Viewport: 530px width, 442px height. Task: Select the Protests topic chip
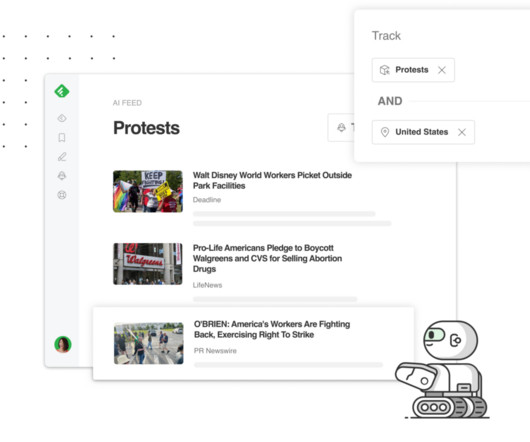[x=413, y=70]
